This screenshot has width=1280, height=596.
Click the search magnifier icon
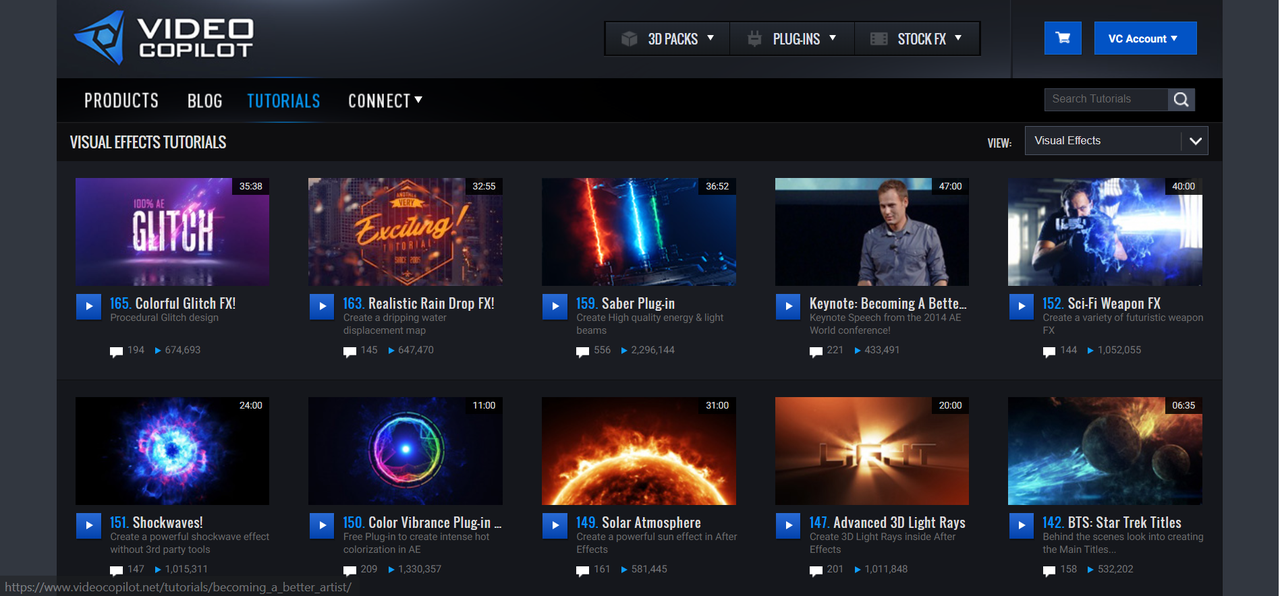pos(1181,99)
